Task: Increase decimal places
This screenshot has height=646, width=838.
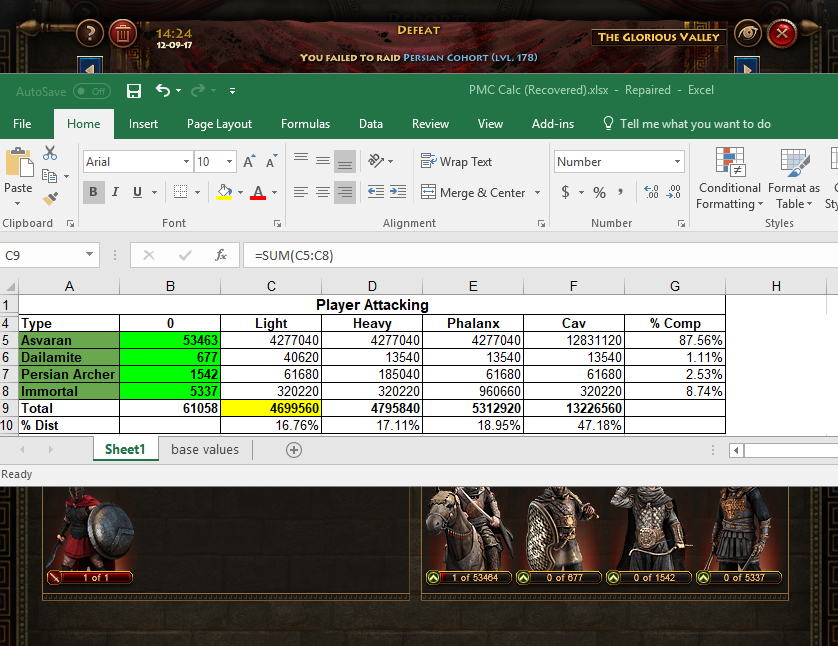Action: click(x=651, y=192)
